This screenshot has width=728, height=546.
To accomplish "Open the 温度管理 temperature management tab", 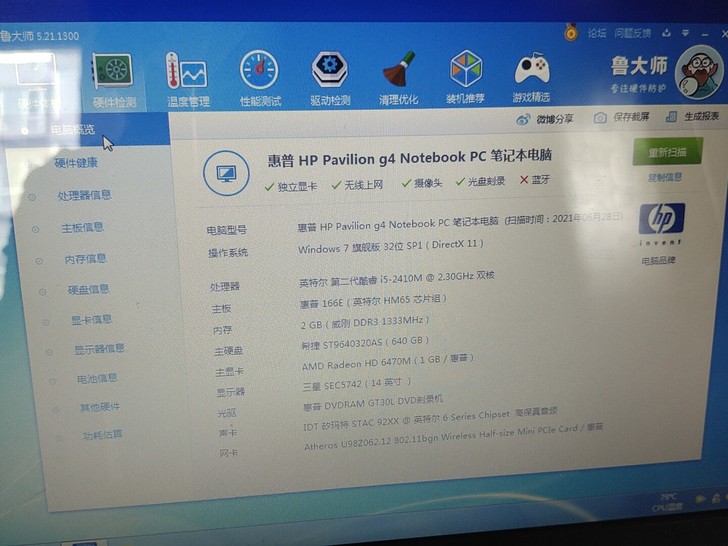I will (188, 79).
